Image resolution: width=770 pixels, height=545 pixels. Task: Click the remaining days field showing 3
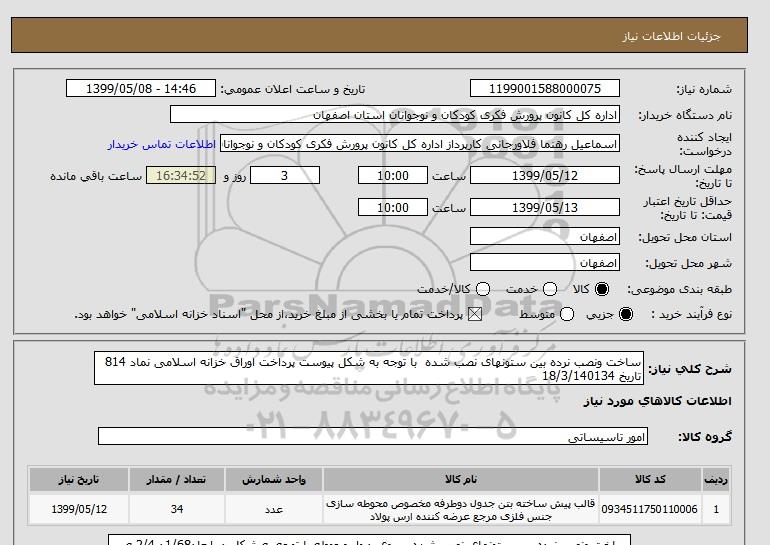click(x=285, y=175)
